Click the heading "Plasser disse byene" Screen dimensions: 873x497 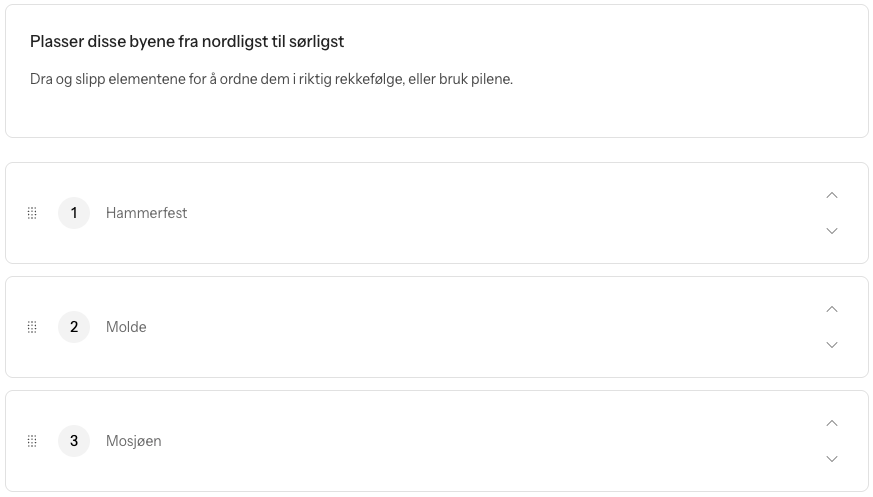[187, 42]
